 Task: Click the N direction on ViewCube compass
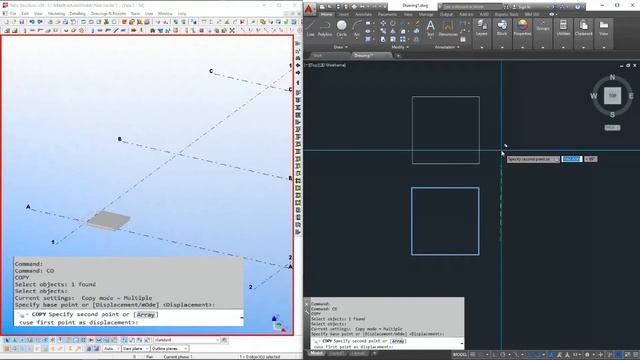click(x=612, y=77)
